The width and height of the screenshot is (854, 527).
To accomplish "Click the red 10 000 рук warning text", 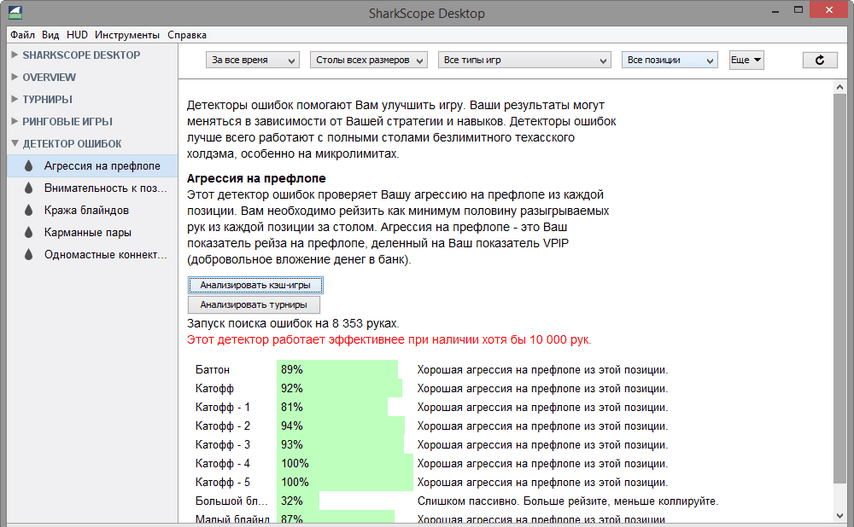I will pyautogui.click(x=389, y=340).
